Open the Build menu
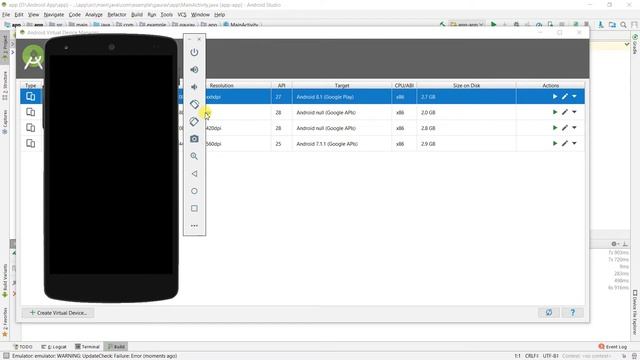 coord(137,14)
